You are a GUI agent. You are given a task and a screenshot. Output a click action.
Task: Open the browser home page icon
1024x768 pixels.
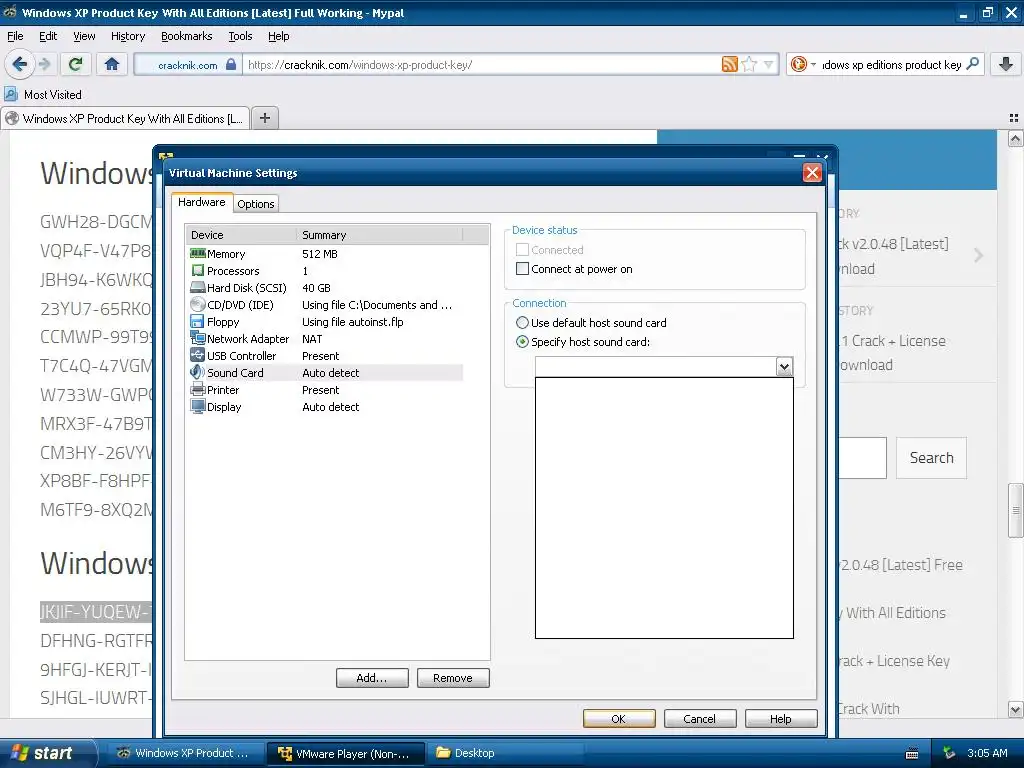pos(112,64)
